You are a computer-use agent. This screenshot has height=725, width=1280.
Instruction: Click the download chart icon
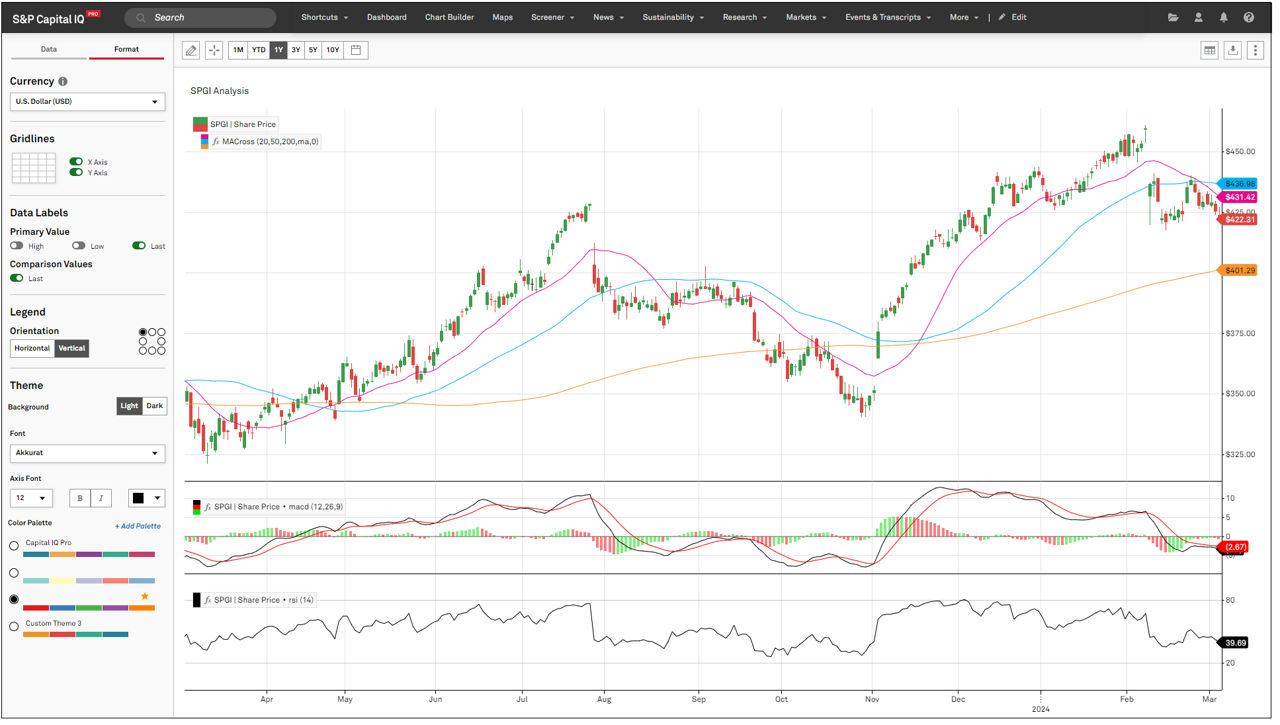(x=1233, y=50)
